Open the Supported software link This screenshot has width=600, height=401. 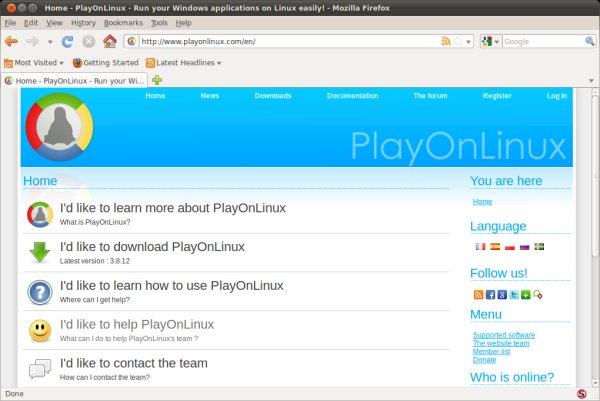[504, 335]
